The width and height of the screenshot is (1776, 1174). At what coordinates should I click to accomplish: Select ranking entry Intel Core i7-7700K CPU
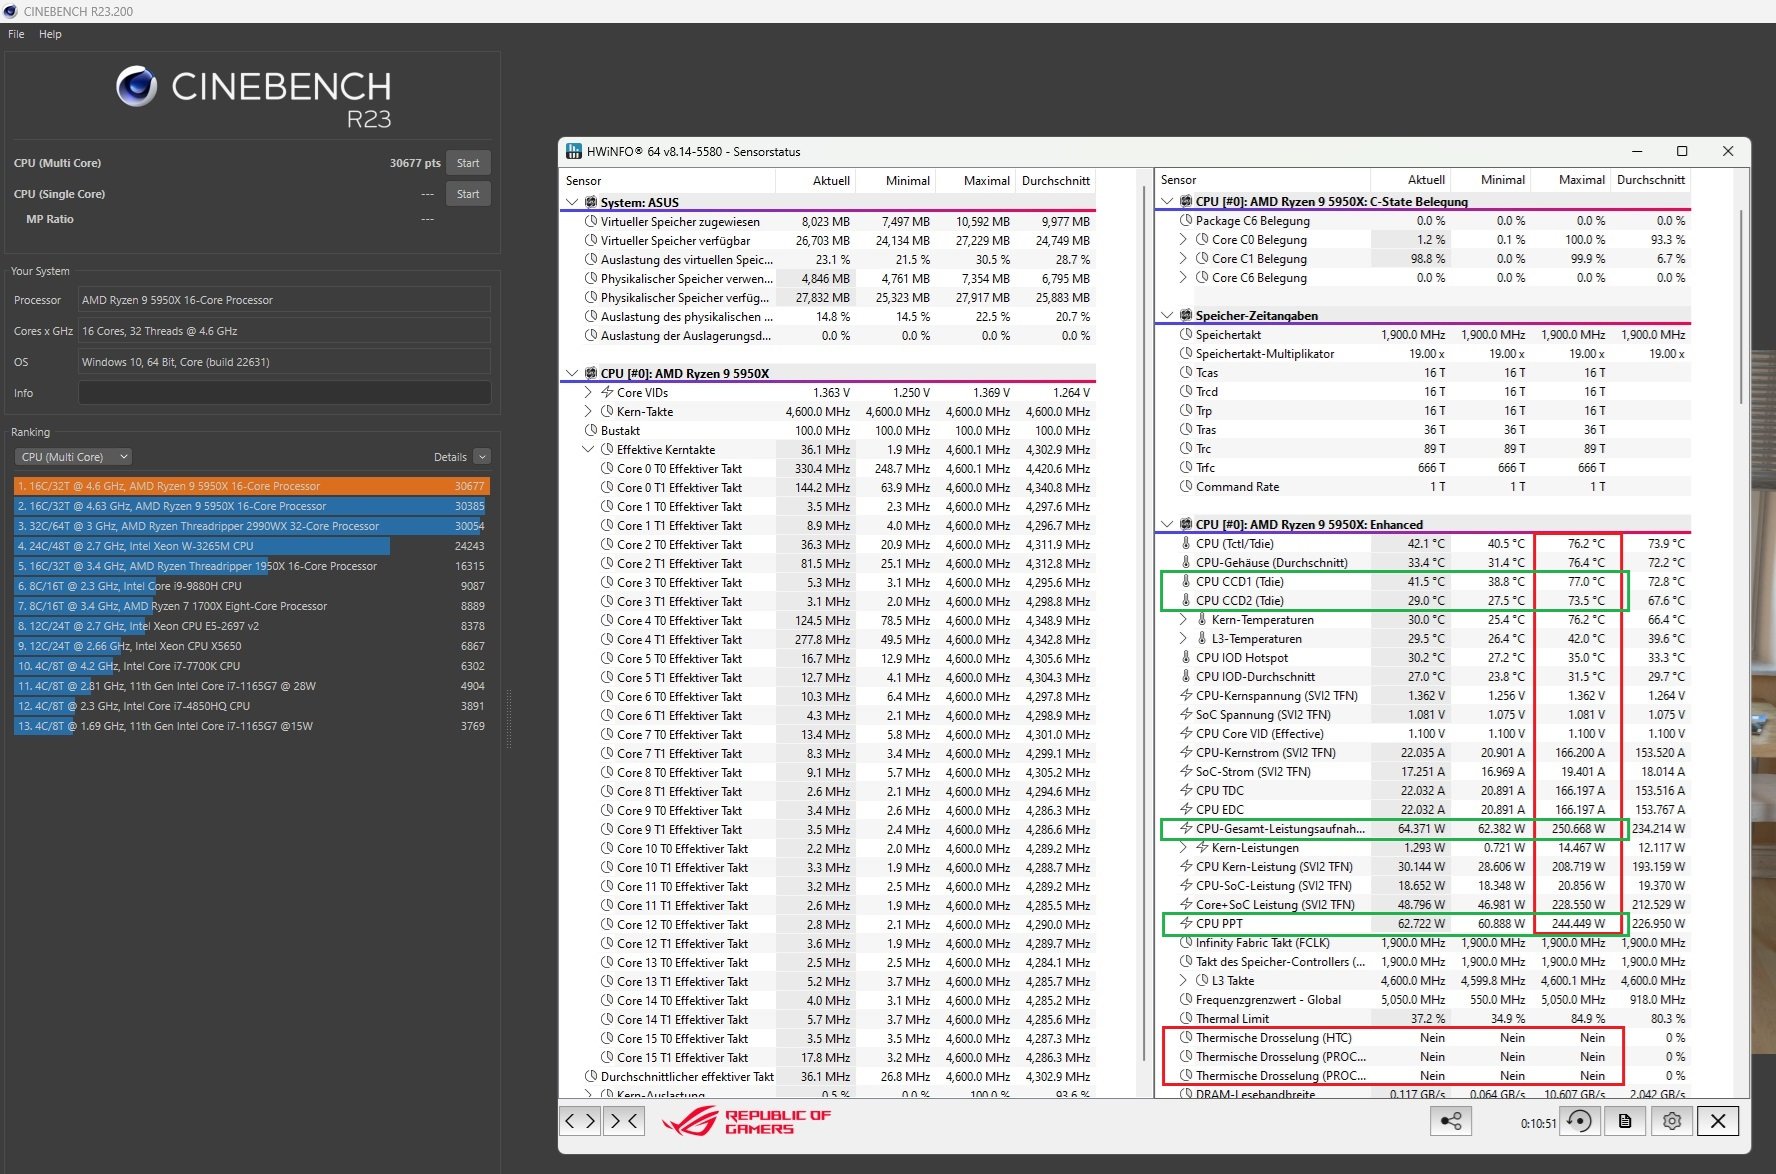click(252, 666)
